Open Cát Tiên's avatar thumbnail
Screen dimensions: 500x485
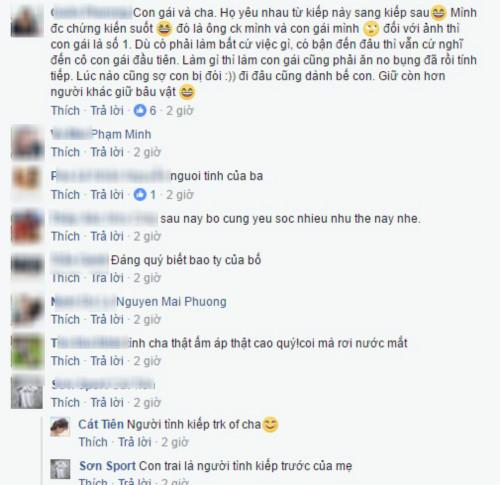[60, 426]
